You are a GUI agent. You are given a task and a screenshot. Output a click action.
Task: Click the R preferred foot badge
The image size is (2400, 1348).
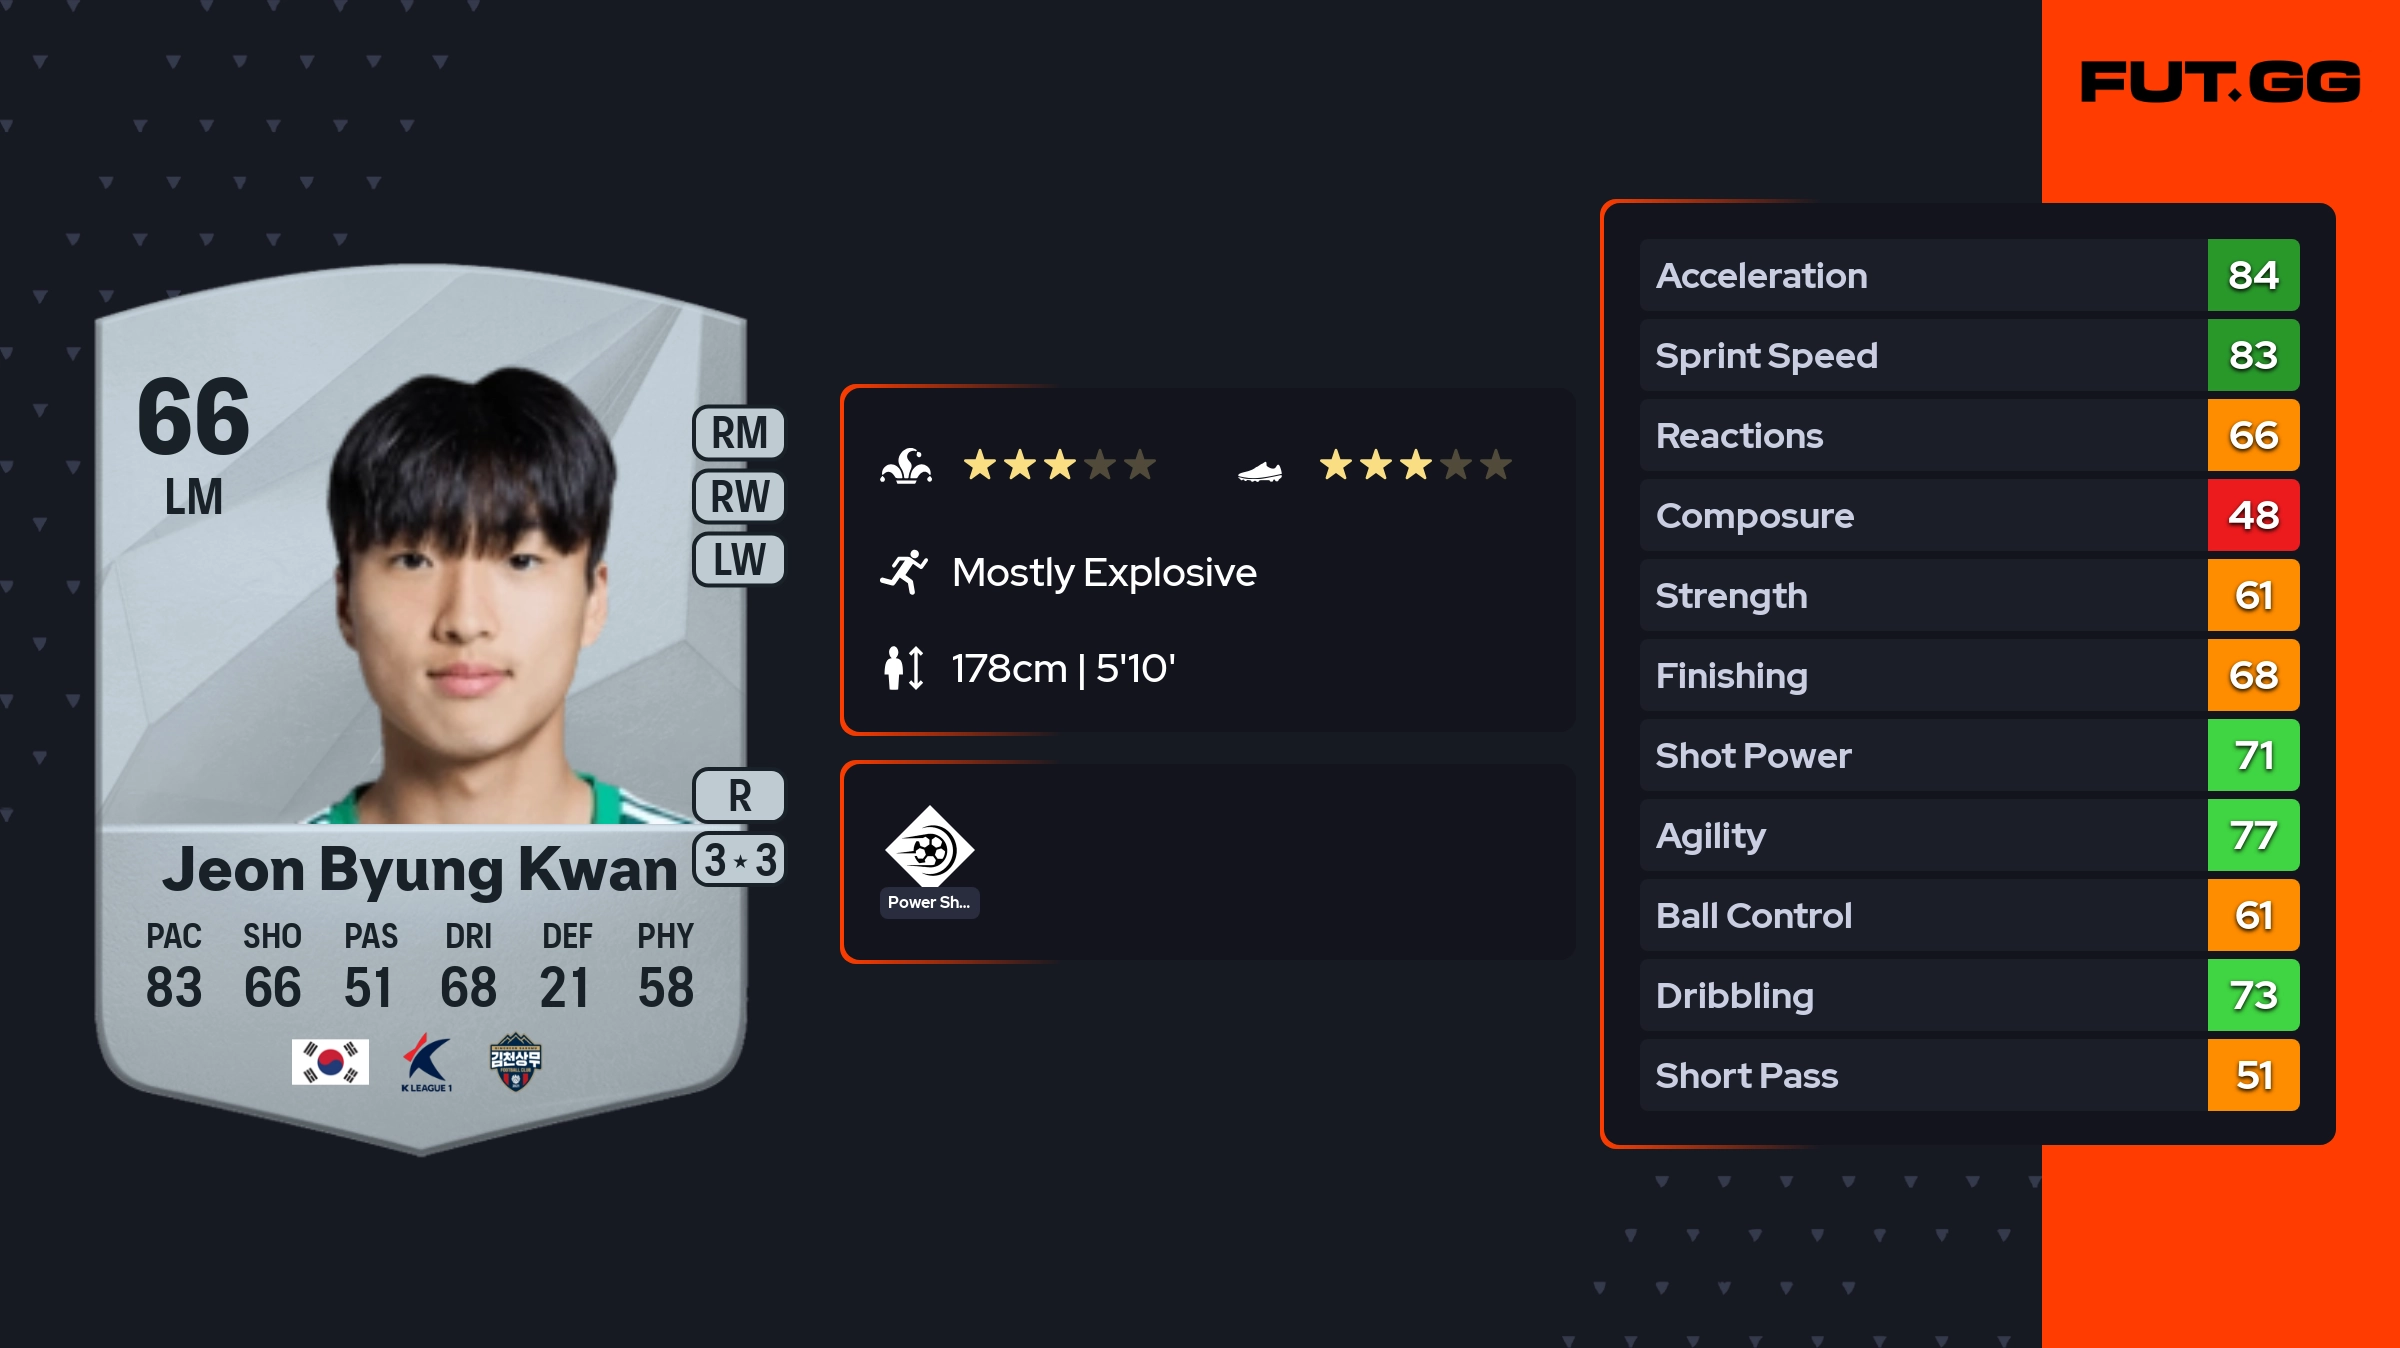coord(739,796)
